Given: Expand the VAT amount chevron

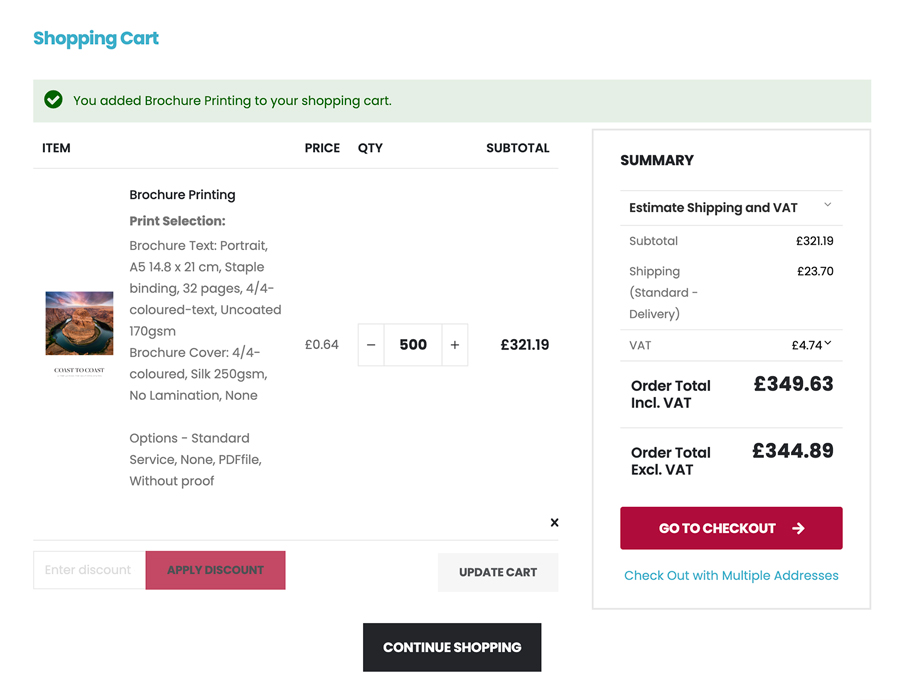Looking at the screenshot, I should [x=828, y=344].
